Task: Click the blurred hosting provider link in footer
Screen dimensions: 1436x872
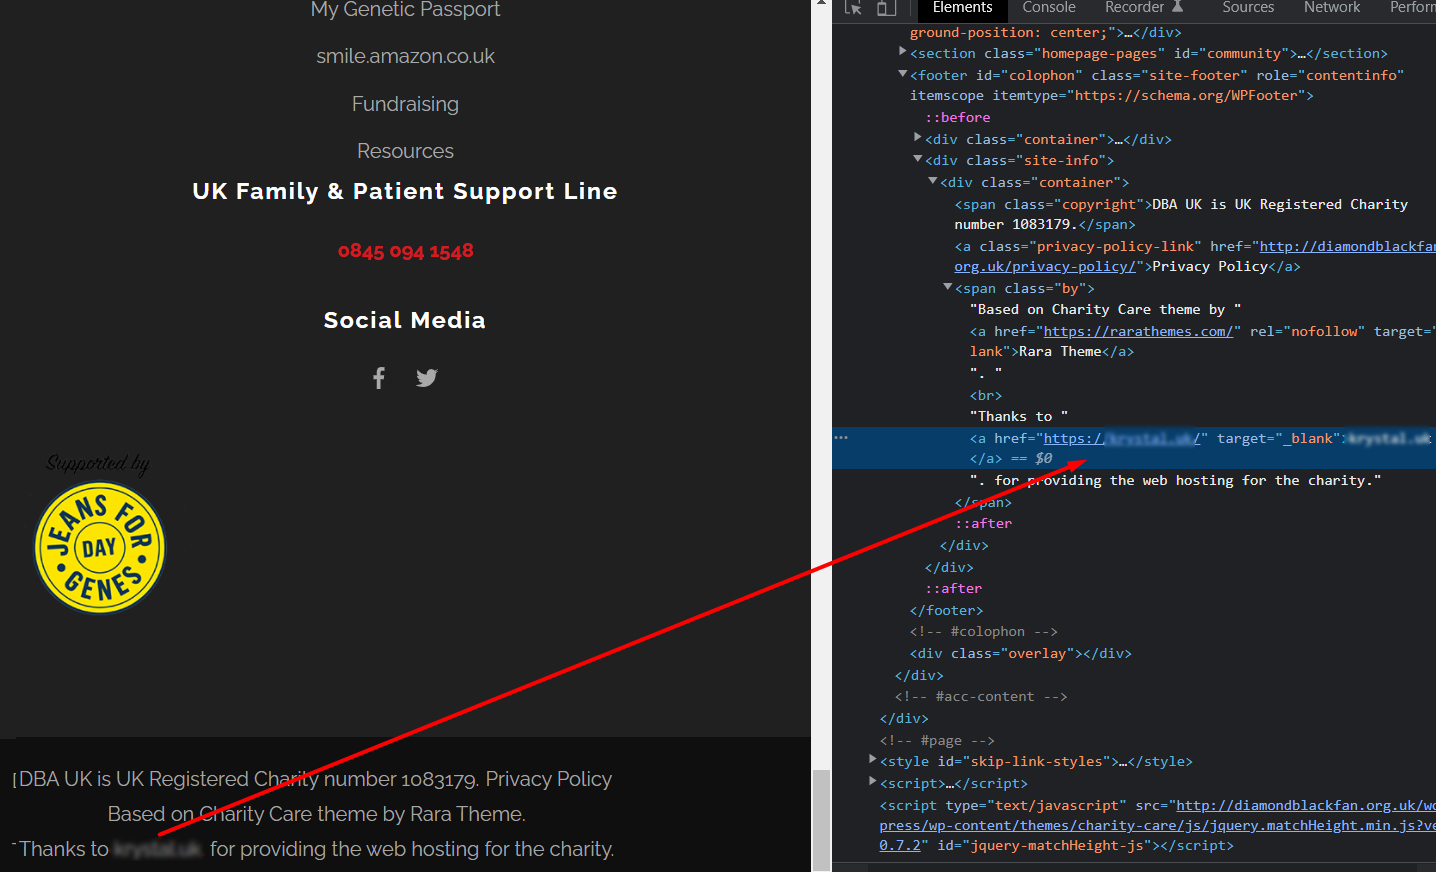Action: (x=157, y=849)
